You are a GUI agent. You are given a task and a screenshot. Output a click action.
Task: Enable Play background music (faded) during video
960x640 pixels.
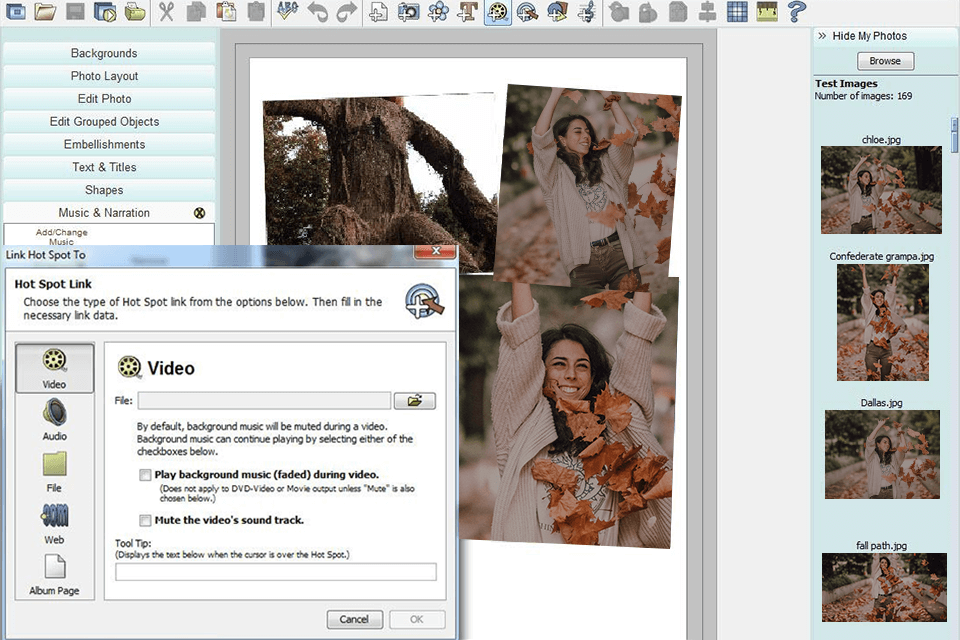pos(145,475)
